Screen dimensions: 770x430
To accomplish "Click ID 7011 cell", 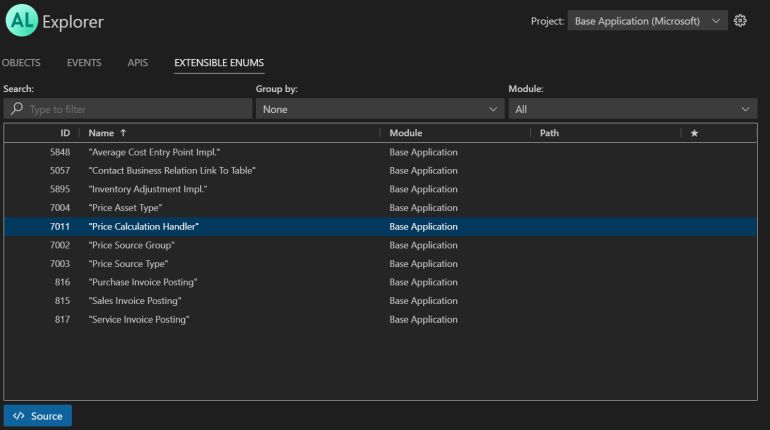I will pyautogui.click(x=60, y=226).
